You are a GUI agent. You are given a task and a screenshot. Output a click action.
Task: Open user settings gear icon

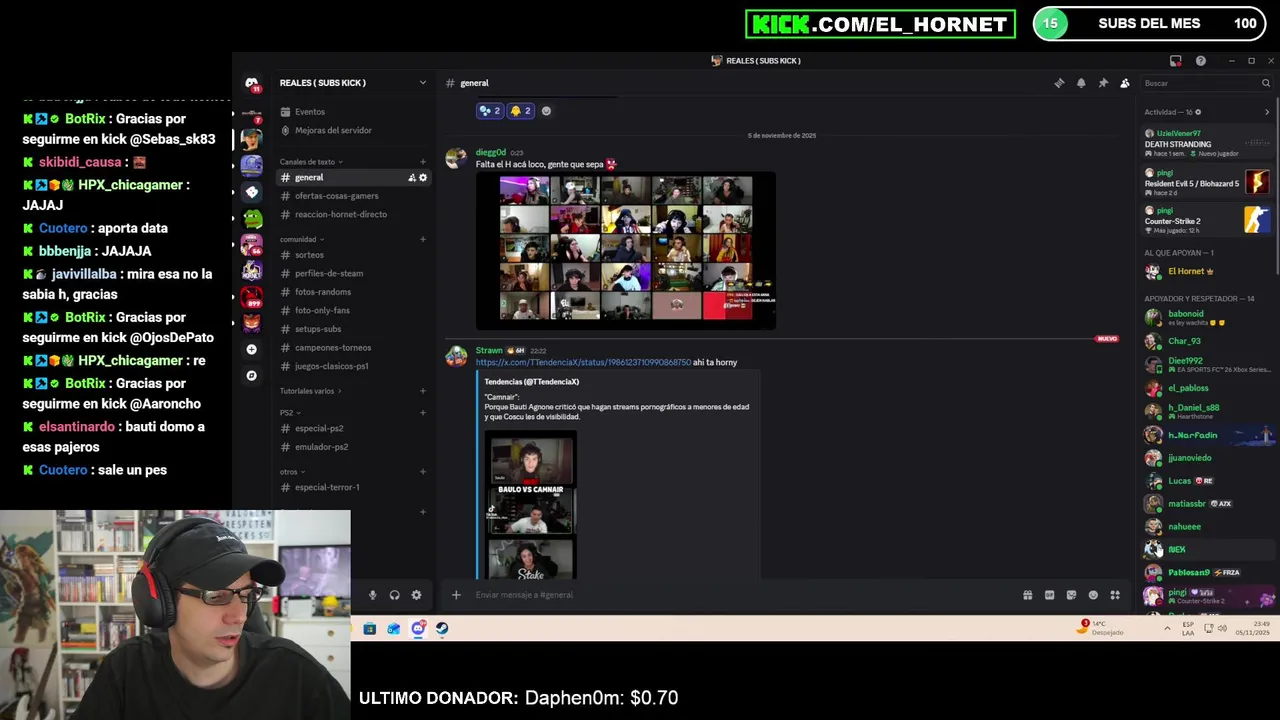pos(416,595)
